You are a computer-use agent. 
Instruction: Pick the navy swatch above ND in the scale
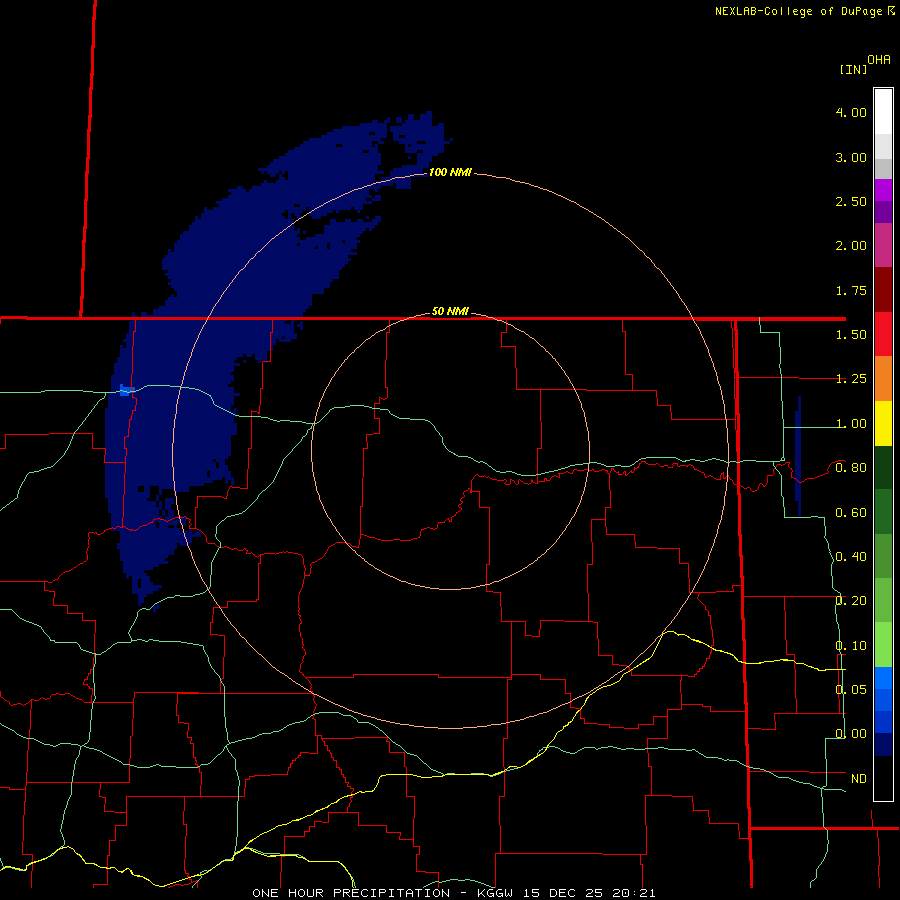click(x=883, y=744)
